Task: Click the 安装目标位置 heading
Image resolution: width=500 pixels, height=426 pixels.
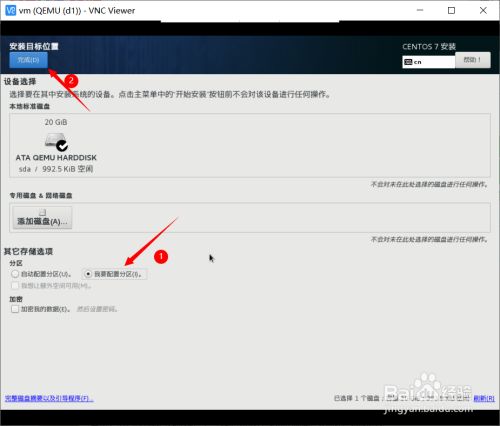Action: click(34, 46)
